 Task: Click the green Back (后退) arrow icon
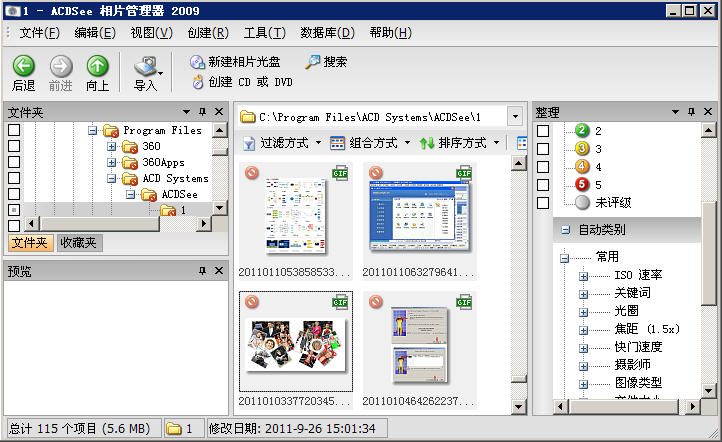[23, 66]
